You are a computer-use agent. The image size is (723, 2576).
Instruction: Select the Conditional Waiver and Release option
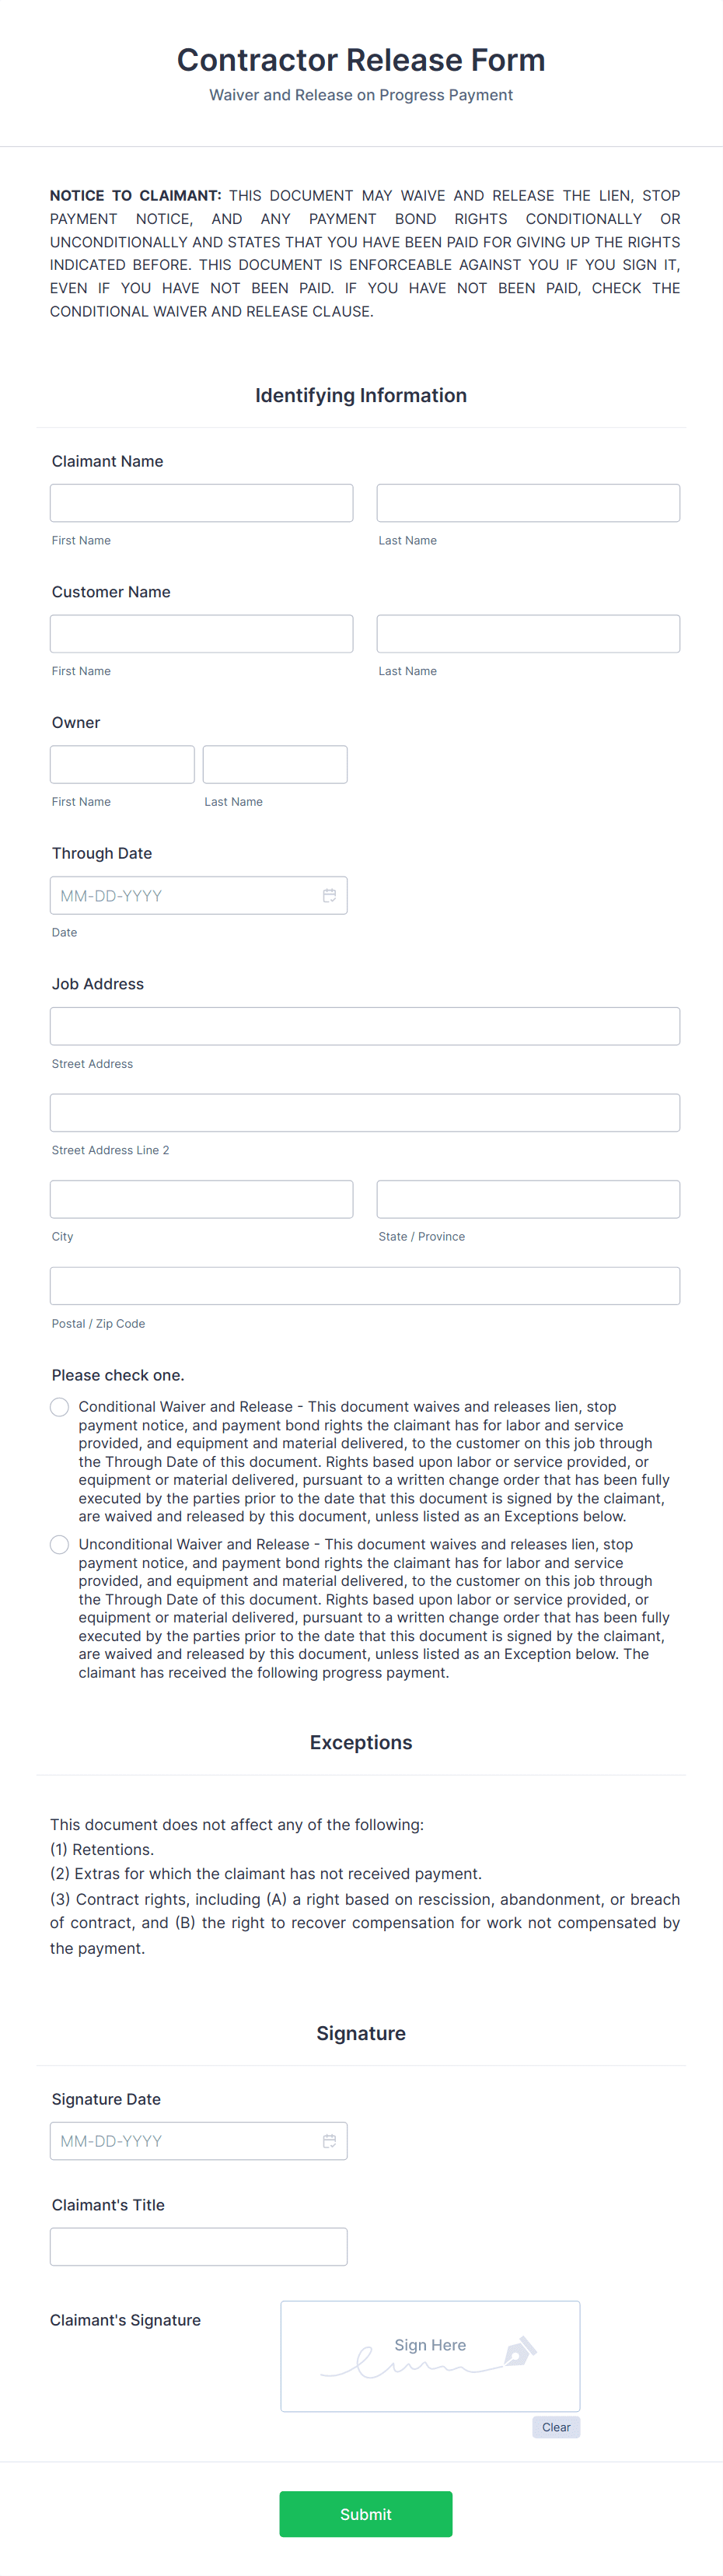59,1407
